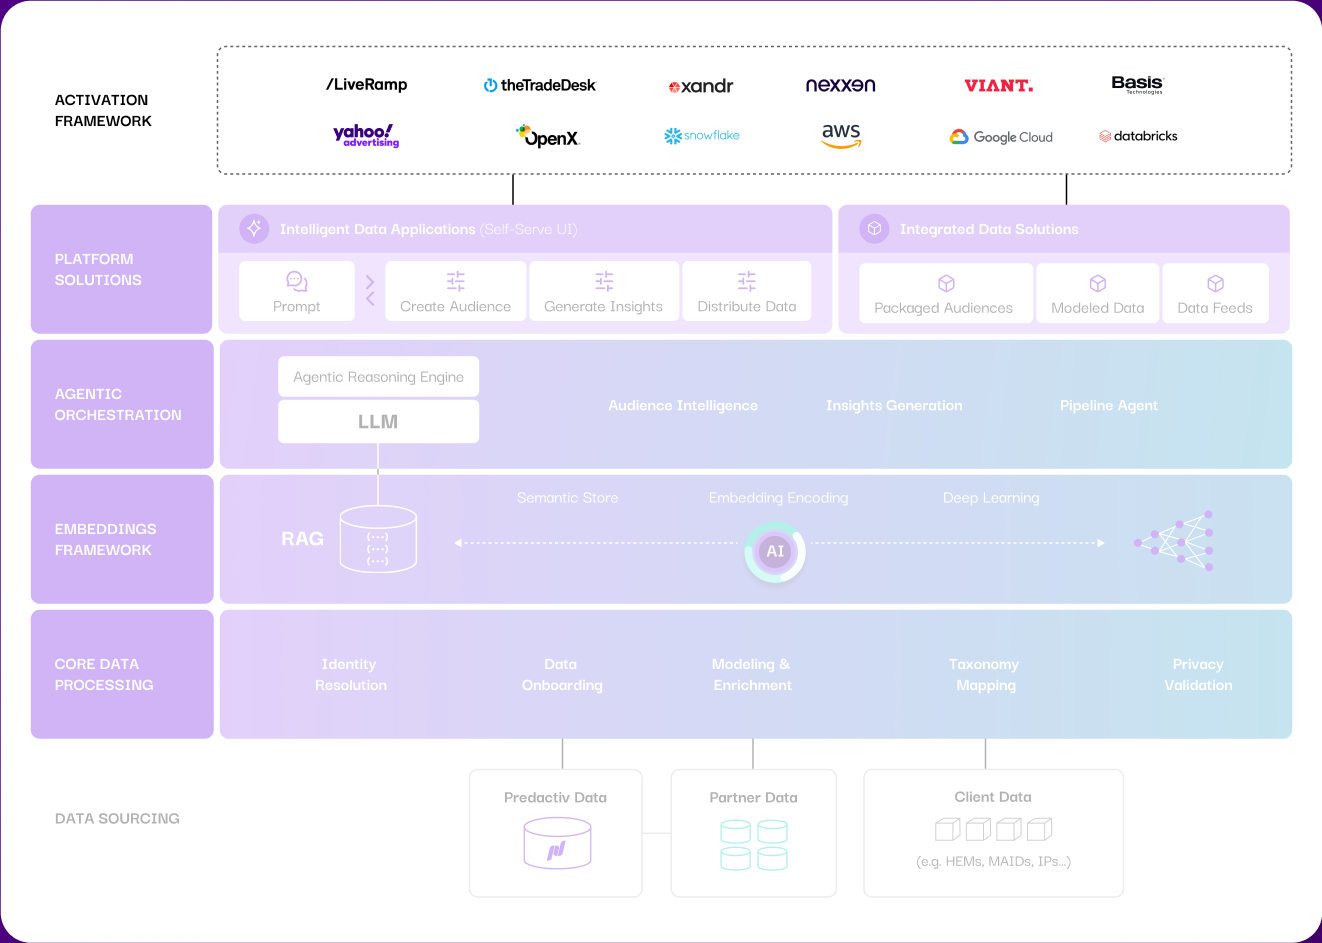Click the snowflake logo
This screenshot has width=1322, height=943.
(x=702, y=135)
